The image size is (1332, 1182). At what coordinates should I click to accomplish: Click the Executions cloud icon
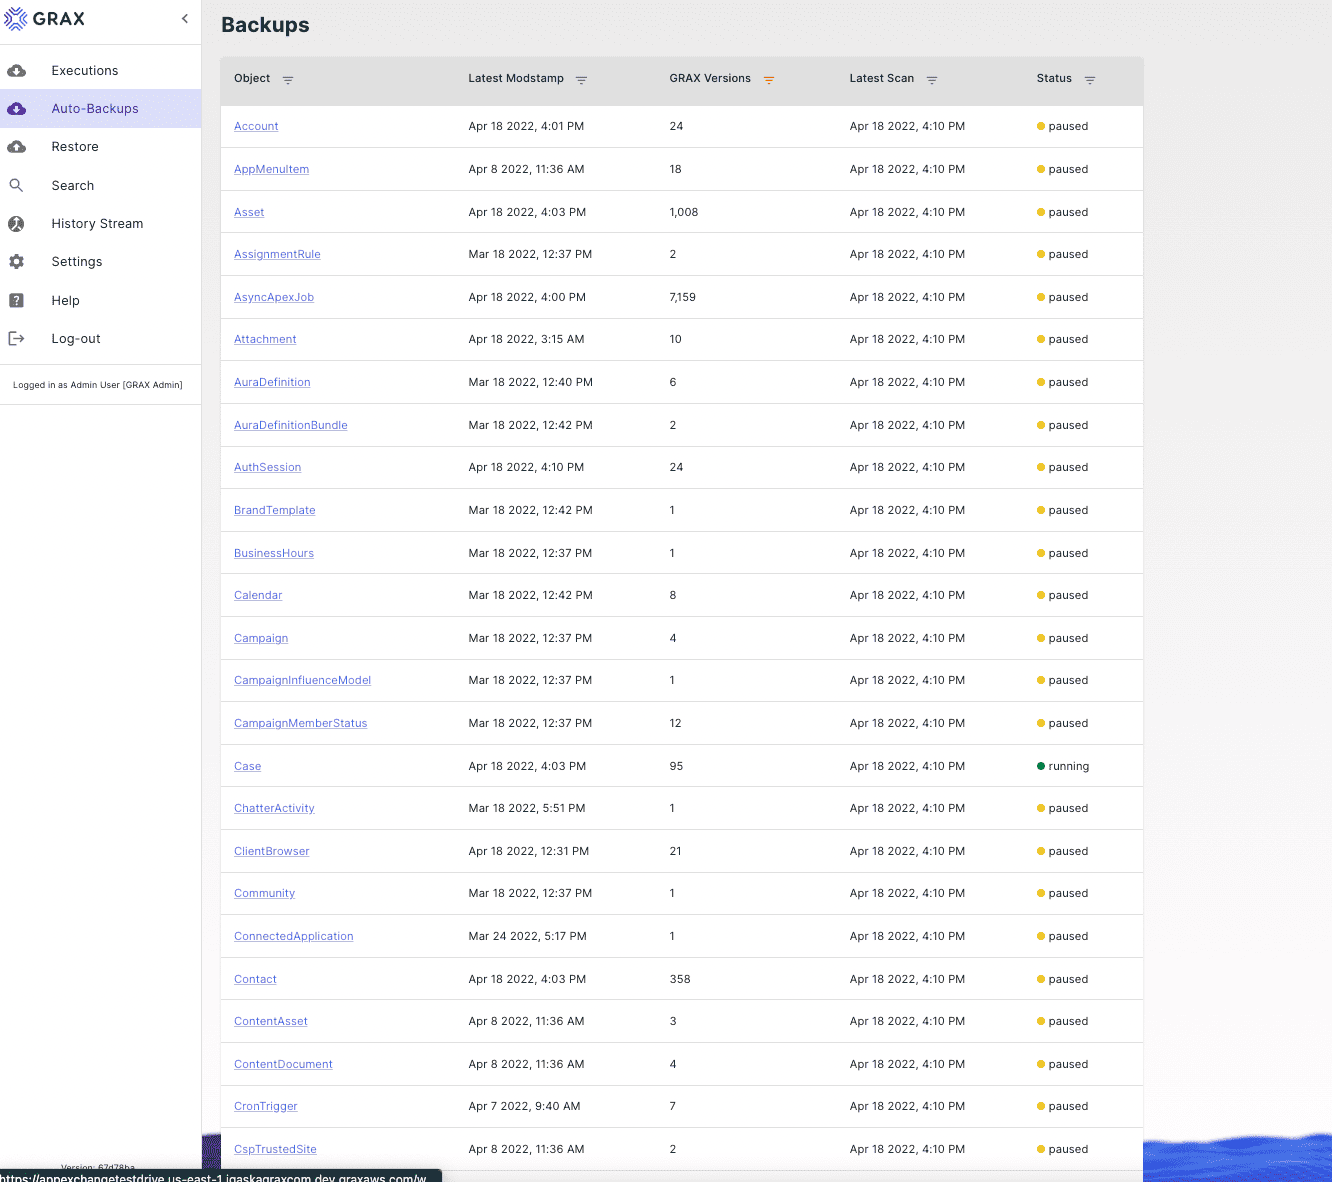[x=17, y=71]
